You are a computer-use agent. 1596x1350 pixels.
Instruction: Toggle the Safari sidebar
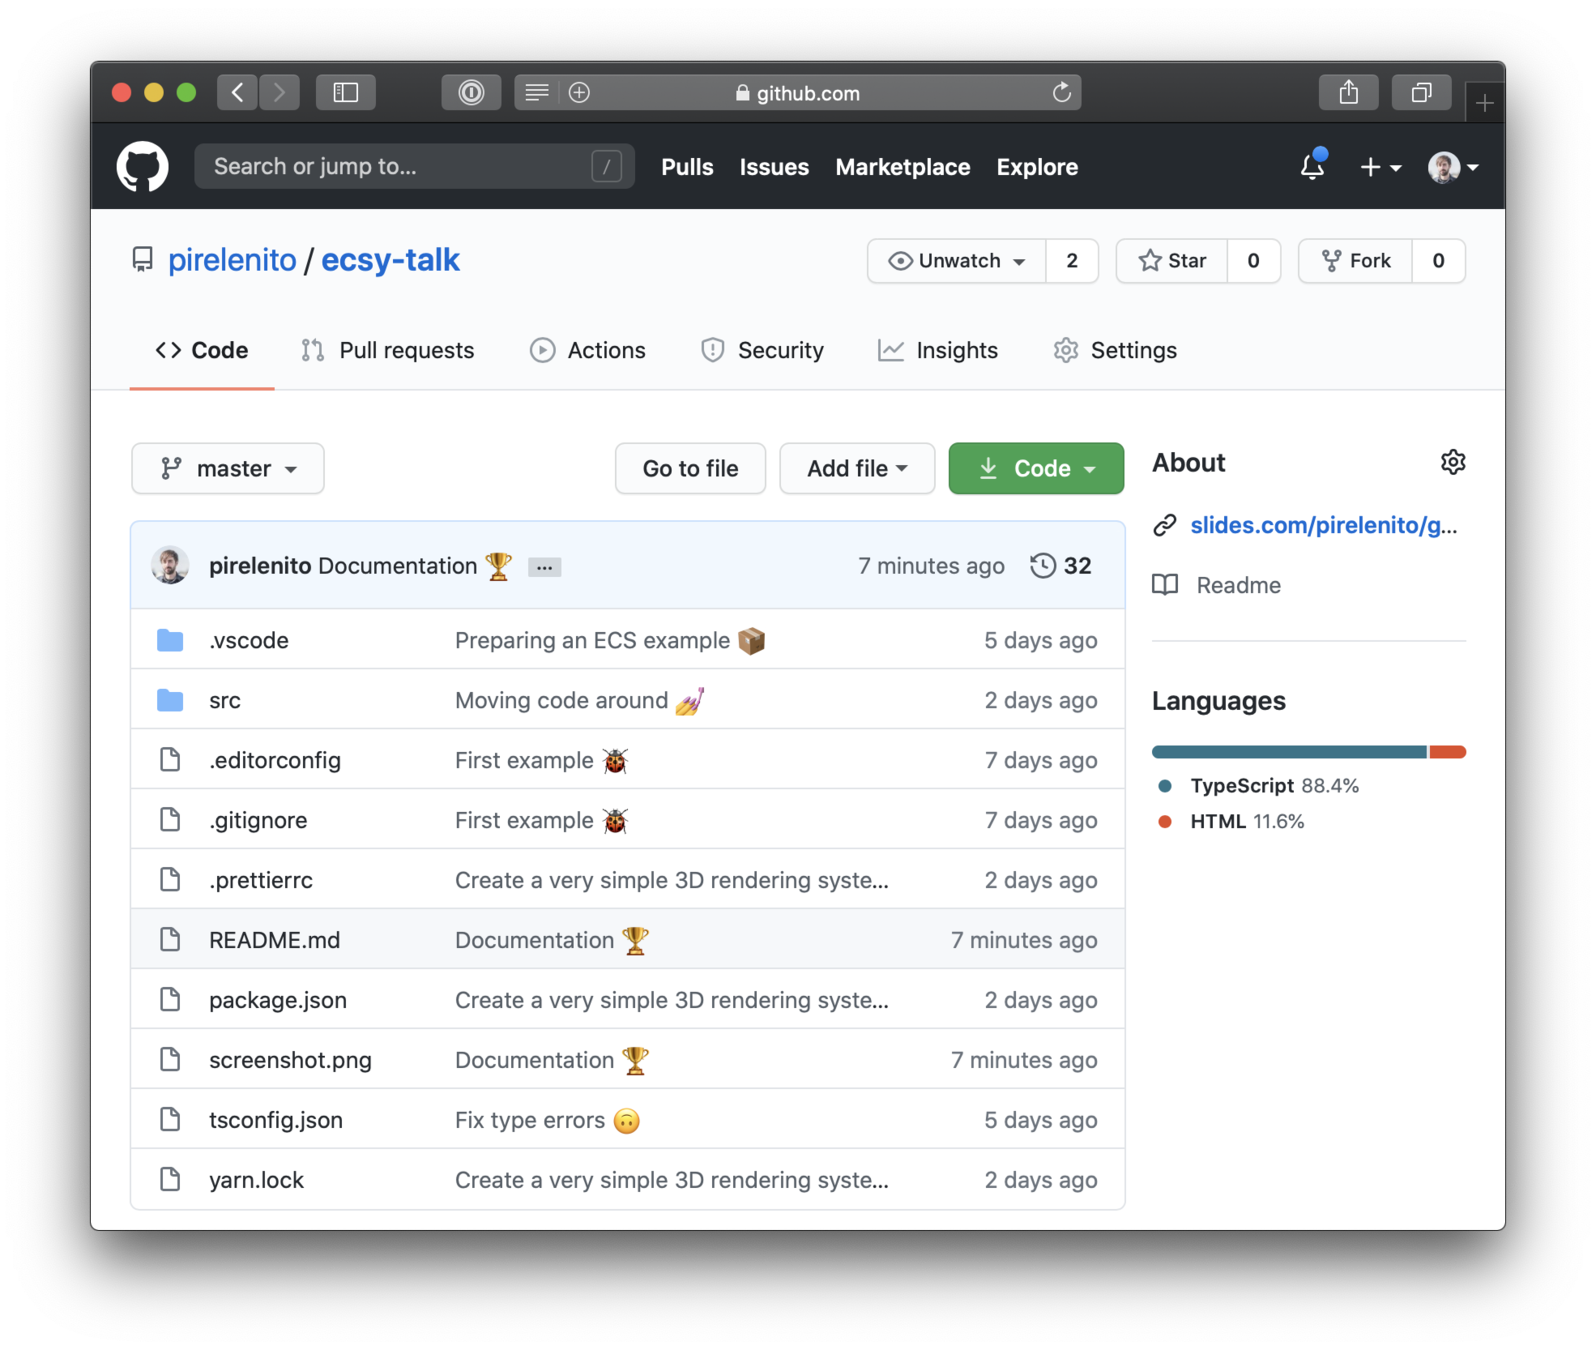coord(346,93)
